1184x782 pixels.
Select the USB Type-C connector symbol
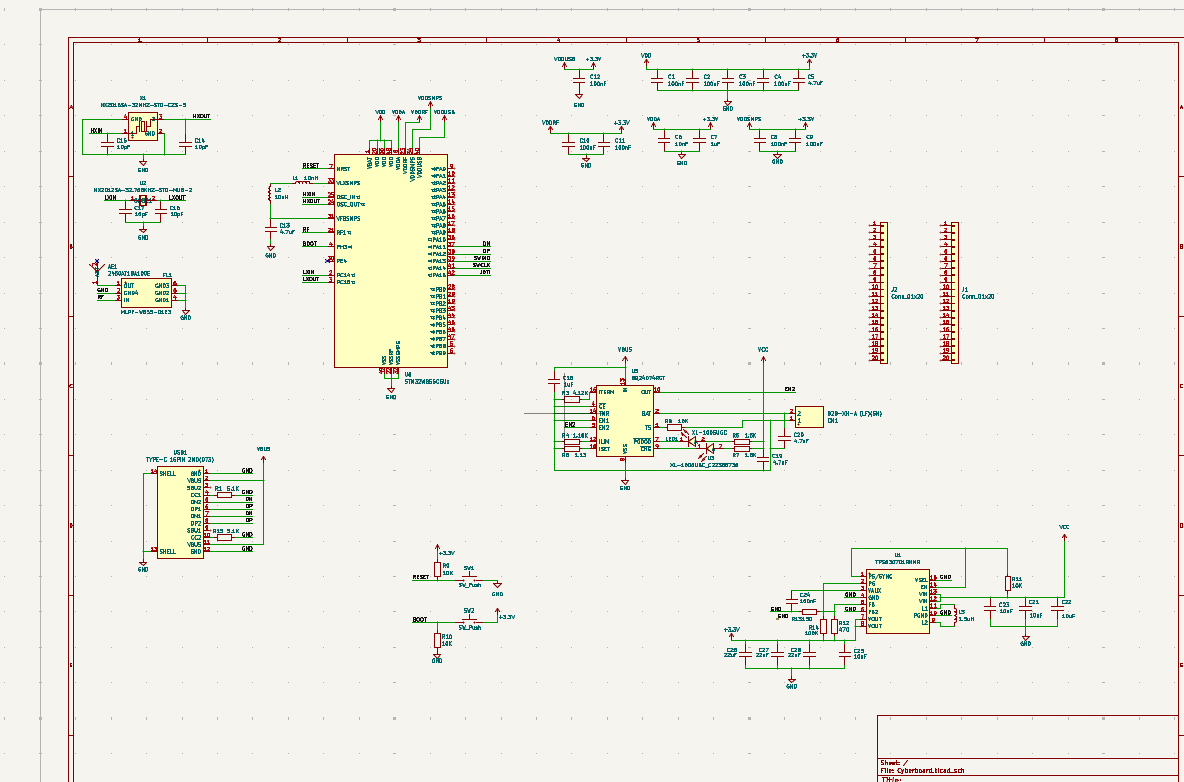(x=181, y=511)
